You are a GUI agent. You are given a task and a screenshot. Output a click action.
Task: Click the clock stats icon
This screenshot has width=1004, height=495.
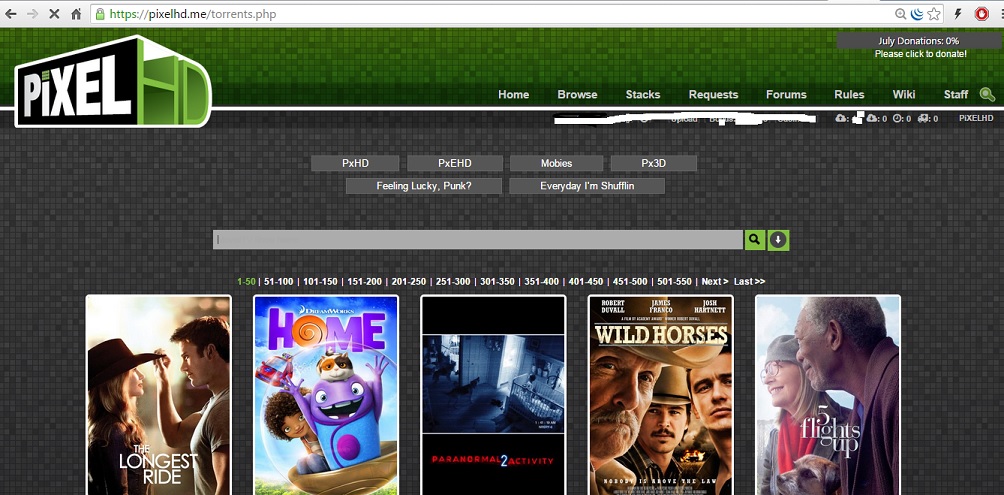pos(898,118)
